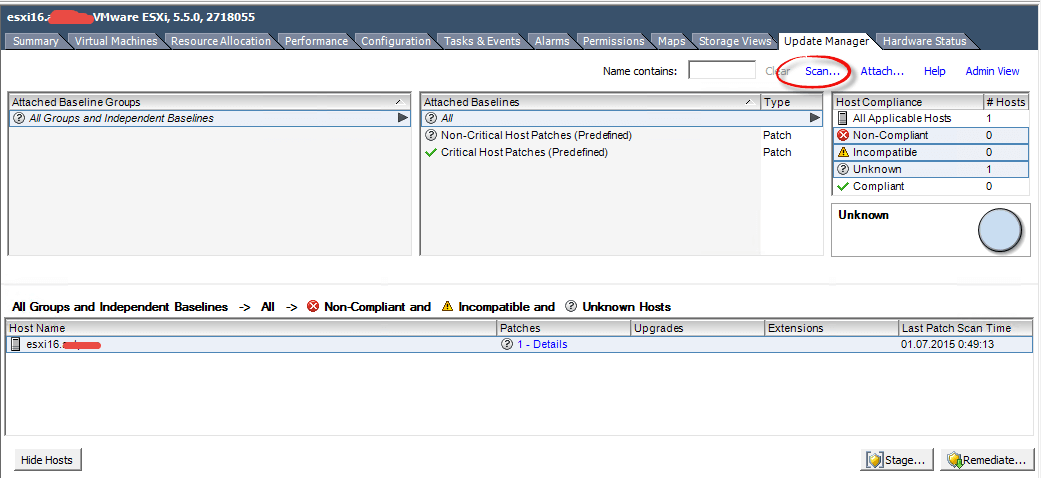This screenshot has width=1041, height=478.
Task: Click yellow Incompatible icon in breadcrumb heading
Action: click(447, 307)
